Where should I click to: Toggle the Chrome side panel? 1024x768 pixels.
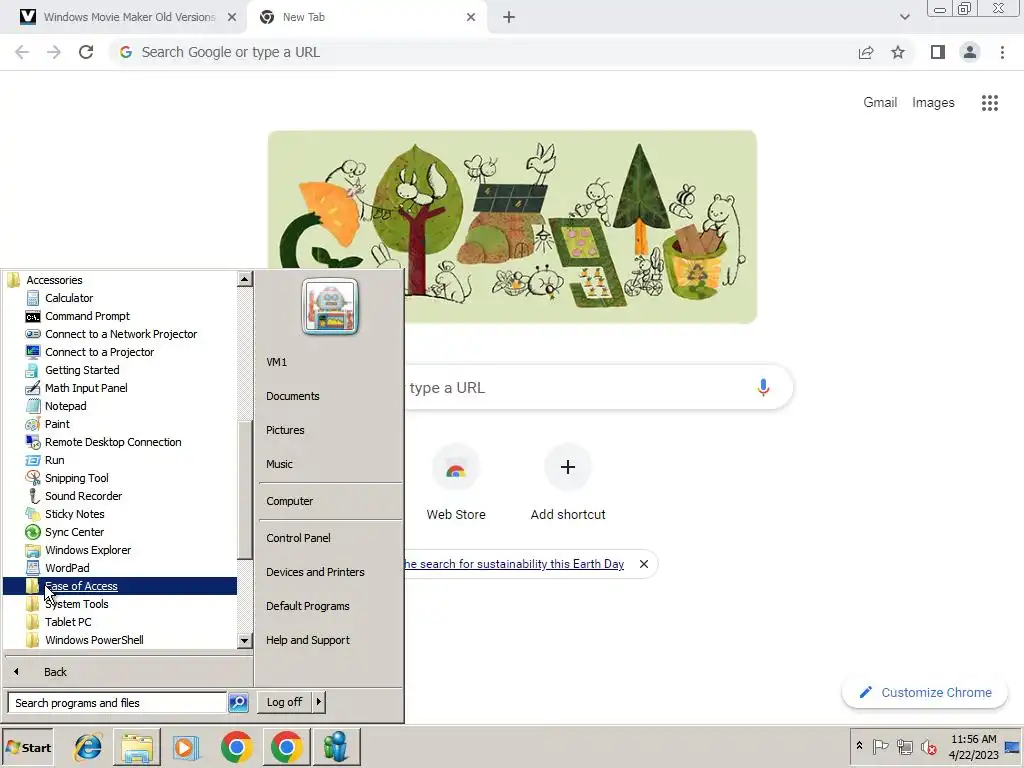tap(938, 52)
